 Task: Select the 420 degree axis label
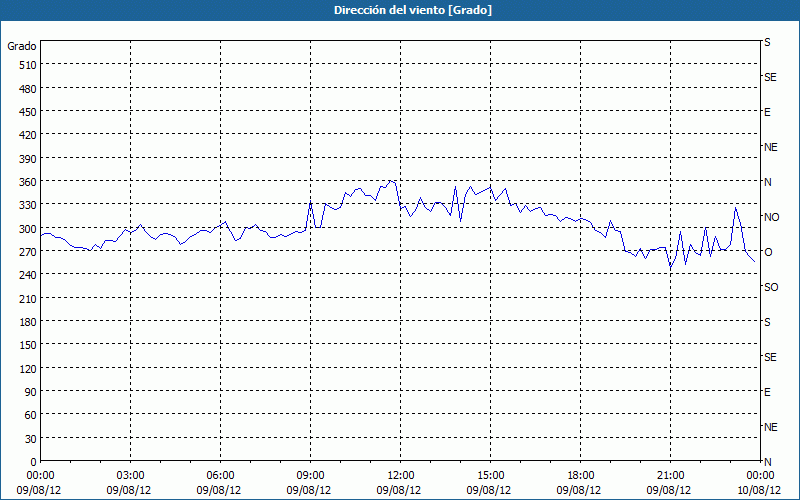point(28,135)
